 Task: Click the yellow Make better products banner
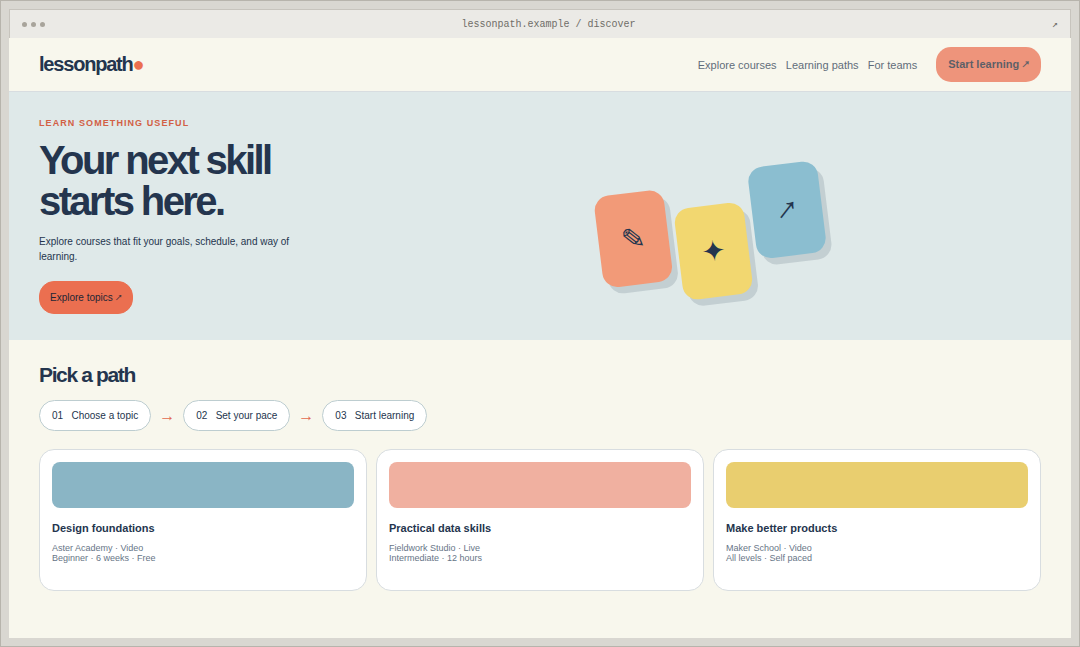877,485
